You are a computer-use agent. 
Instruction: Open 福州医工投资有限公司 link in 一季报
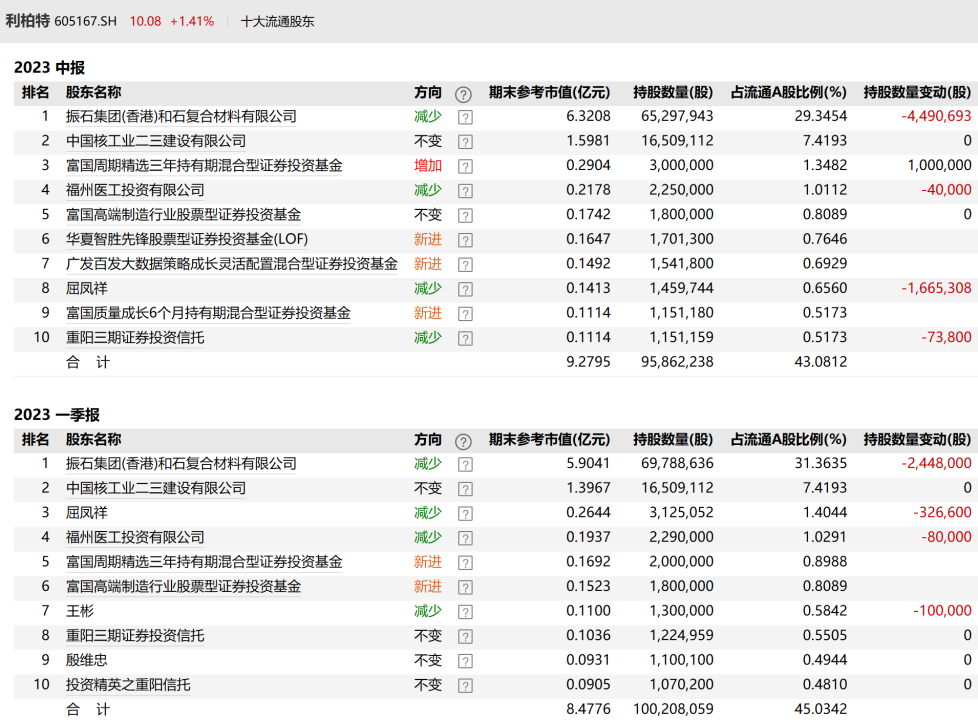[x=135, y=537]
